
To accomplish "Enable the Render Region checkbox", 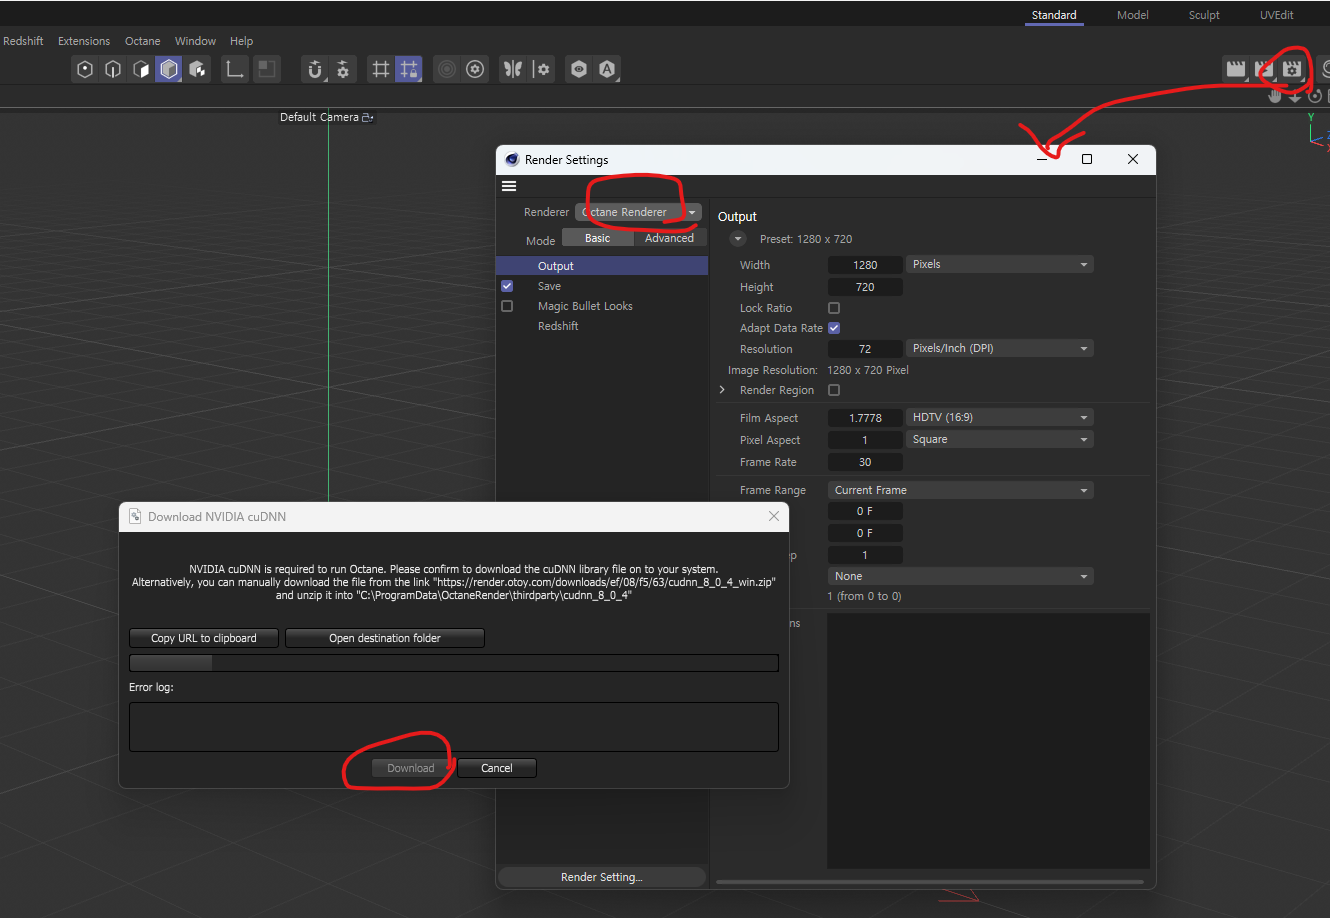I will pos(834,390).
